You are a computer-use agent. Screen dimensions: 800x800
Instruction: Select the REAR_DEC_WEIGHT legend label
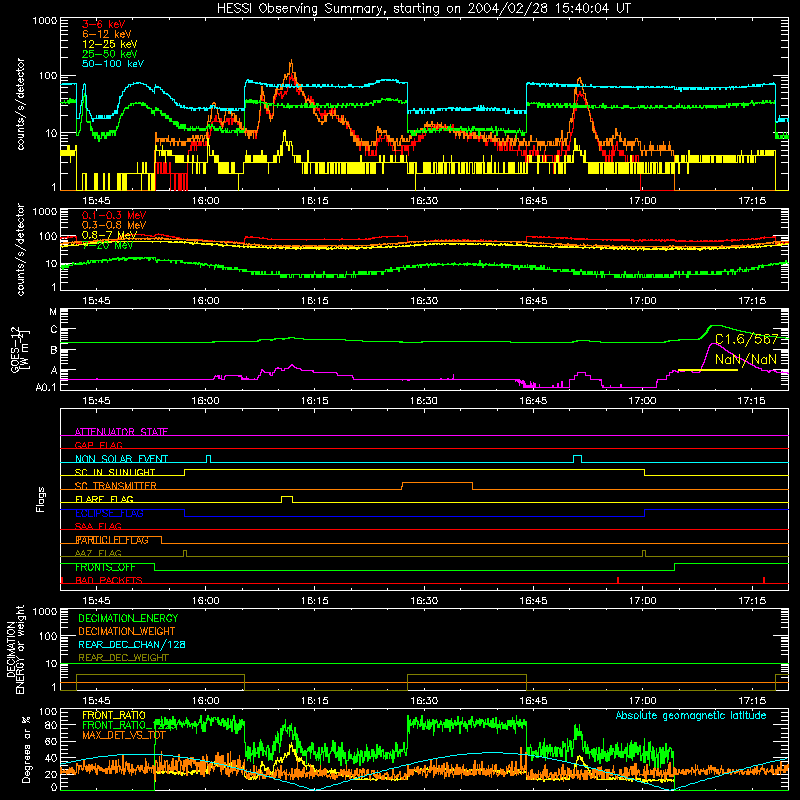tap(123, 658)
